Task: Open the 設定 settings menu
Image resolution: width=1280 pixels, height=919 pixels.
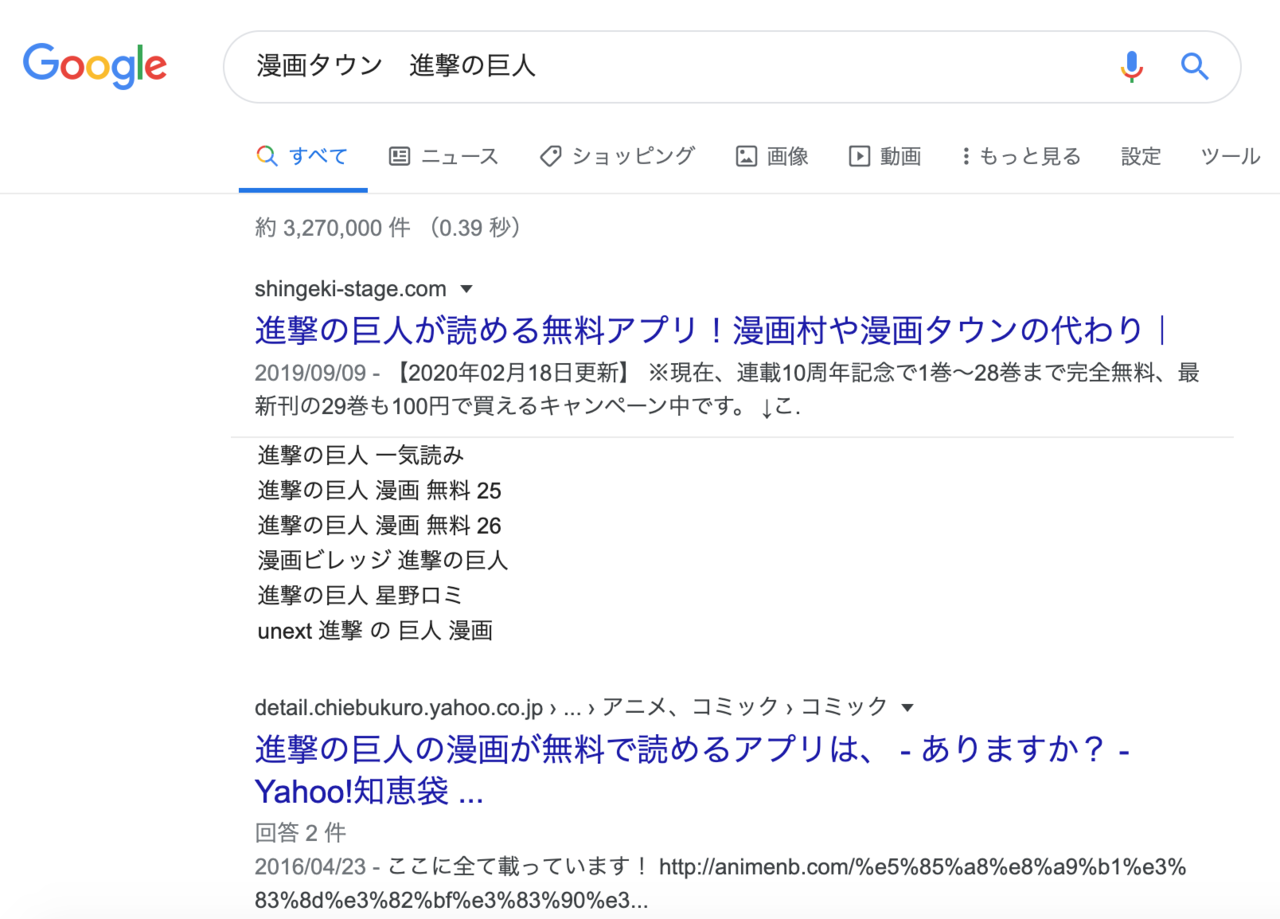Action: [x=1141, y=156]
